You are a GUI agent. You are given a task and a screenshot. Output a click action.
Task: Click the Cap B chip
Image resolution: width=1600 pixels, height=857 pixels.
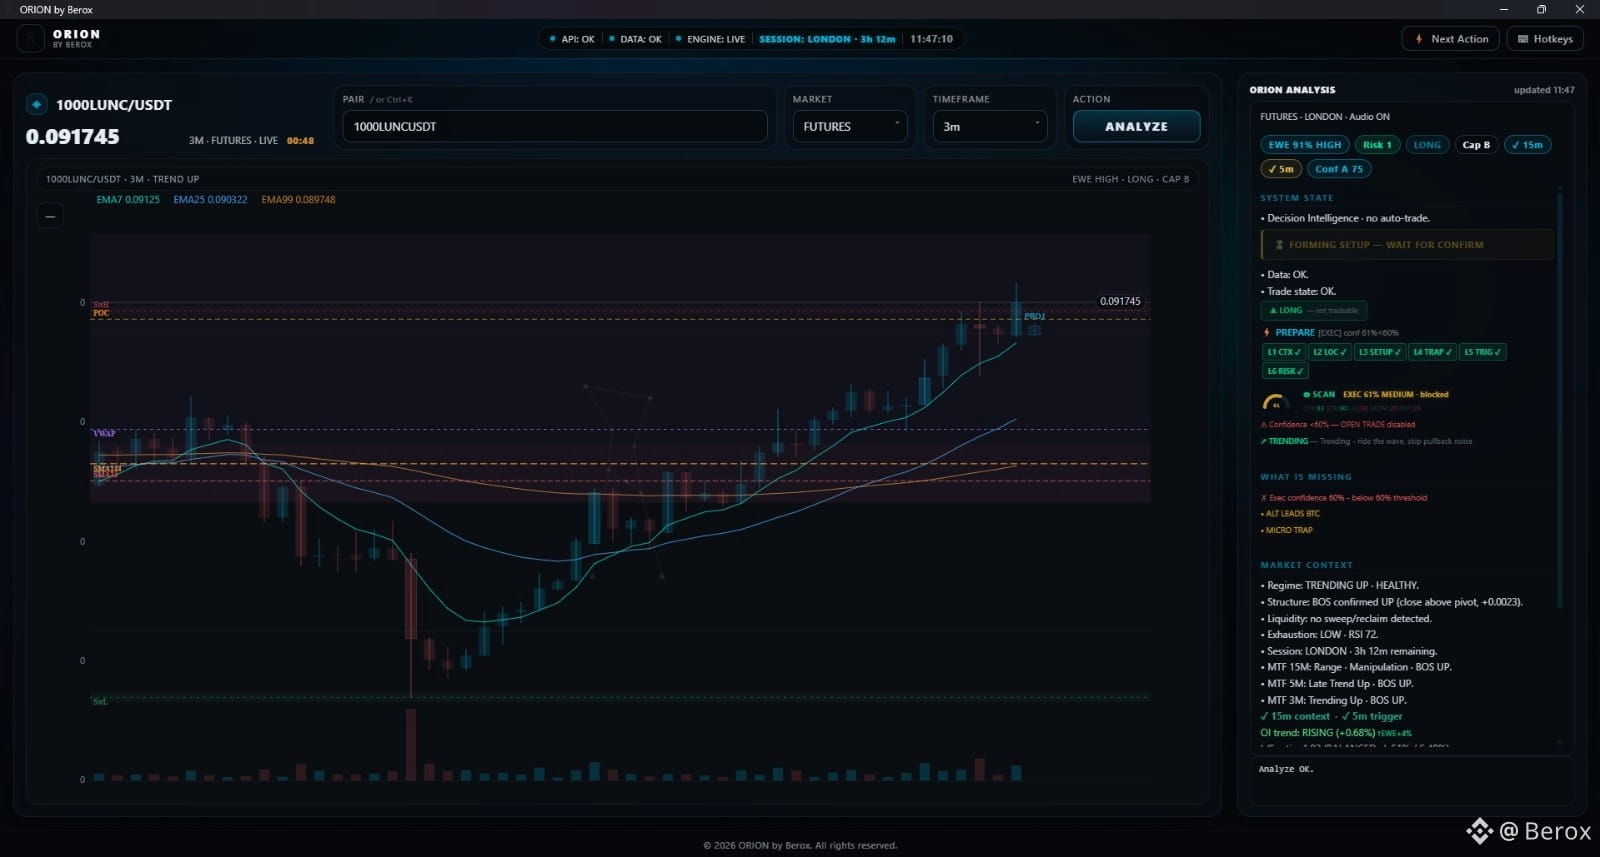coord(1476,145)
